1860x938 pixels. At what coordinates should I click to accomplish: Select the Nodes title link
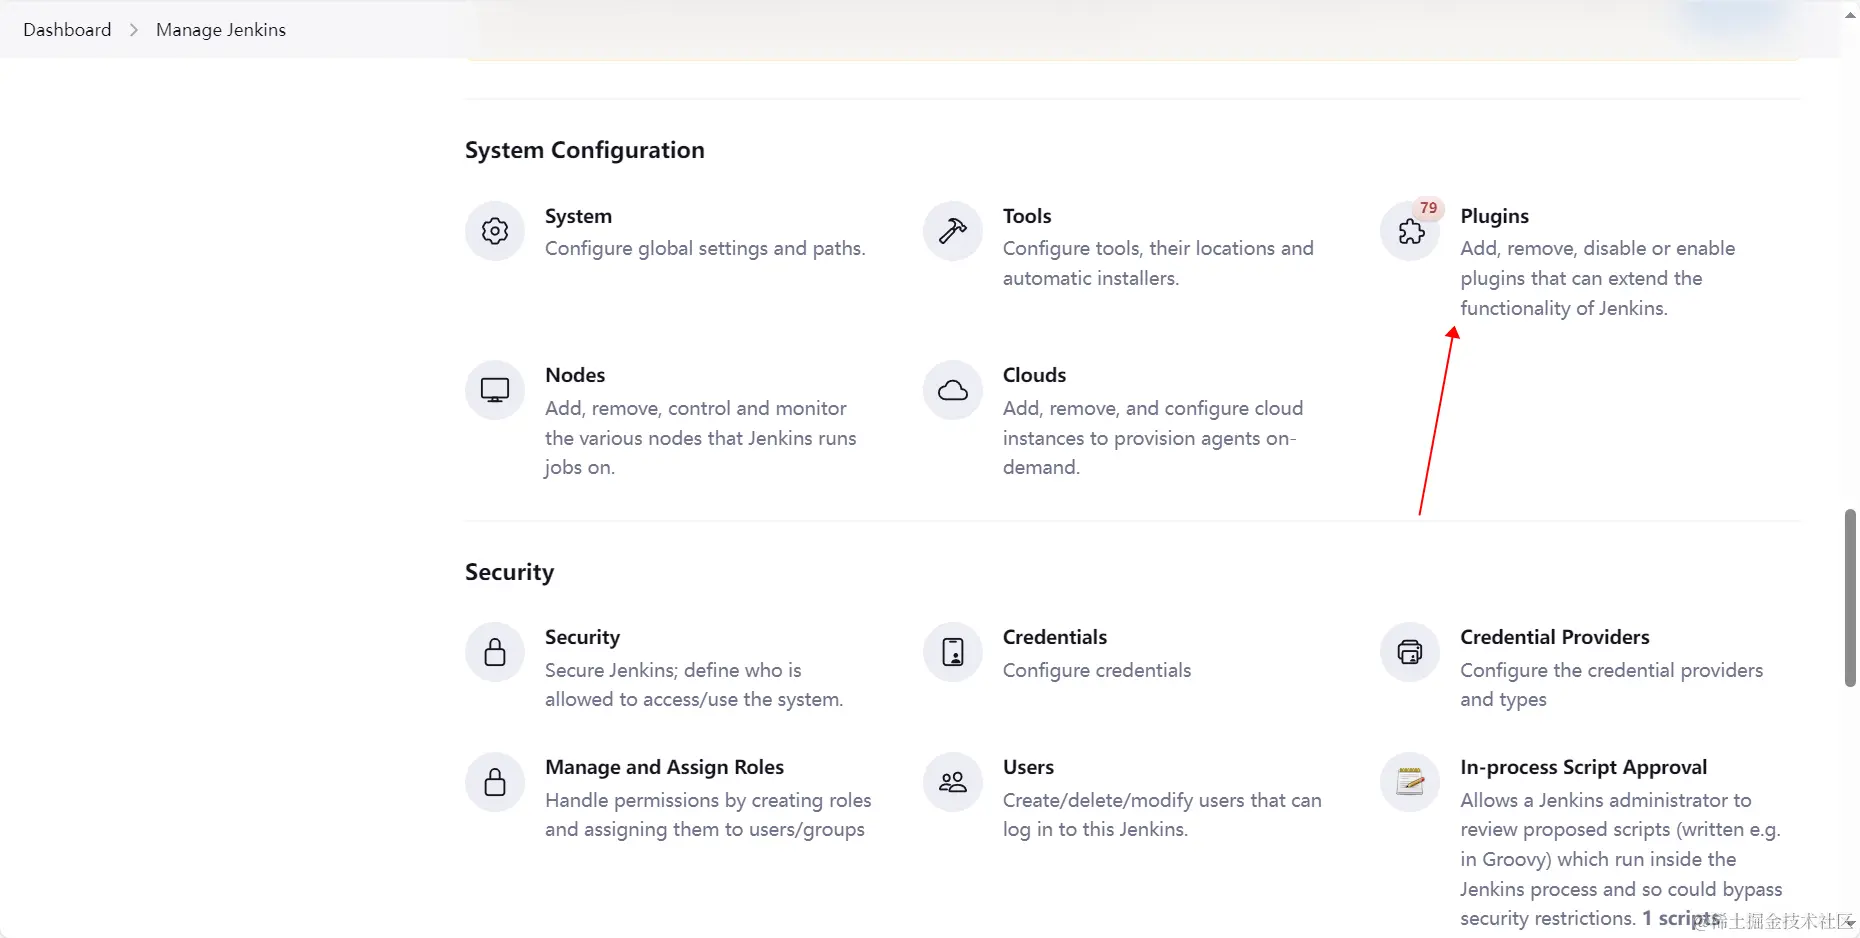click(575, 375)
